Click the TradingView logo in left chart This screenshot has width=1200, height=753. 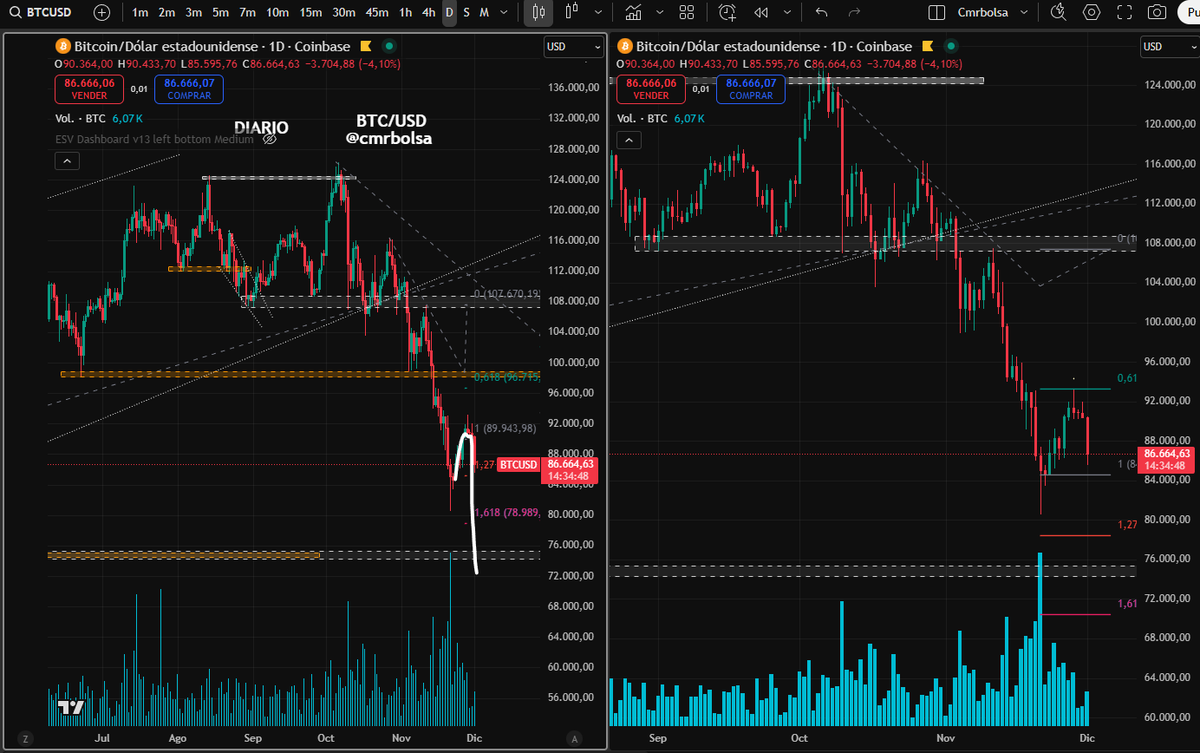(70, 707)
